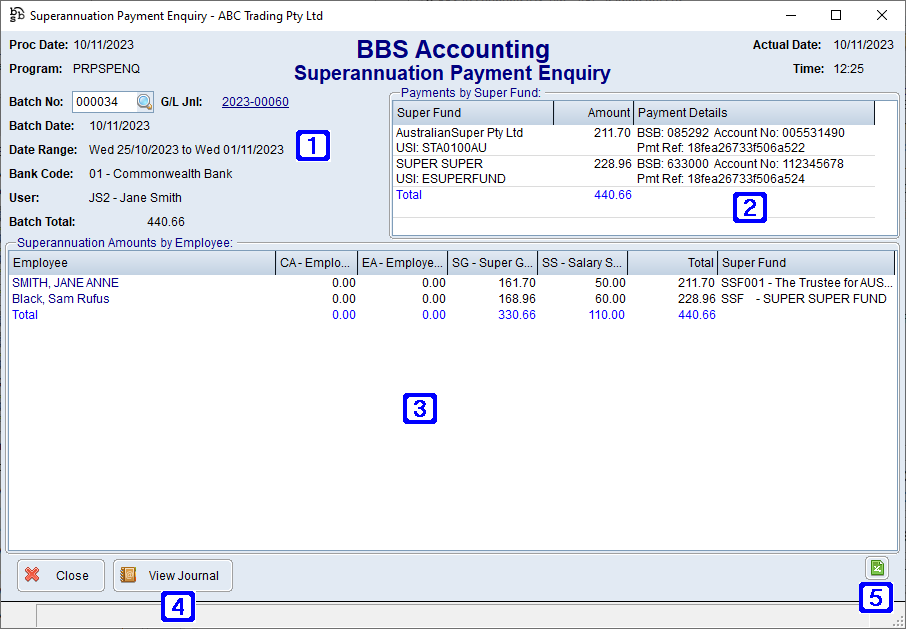Sort by the Employee column header
This screenshot has height=629, width=906.
[140, 262]
